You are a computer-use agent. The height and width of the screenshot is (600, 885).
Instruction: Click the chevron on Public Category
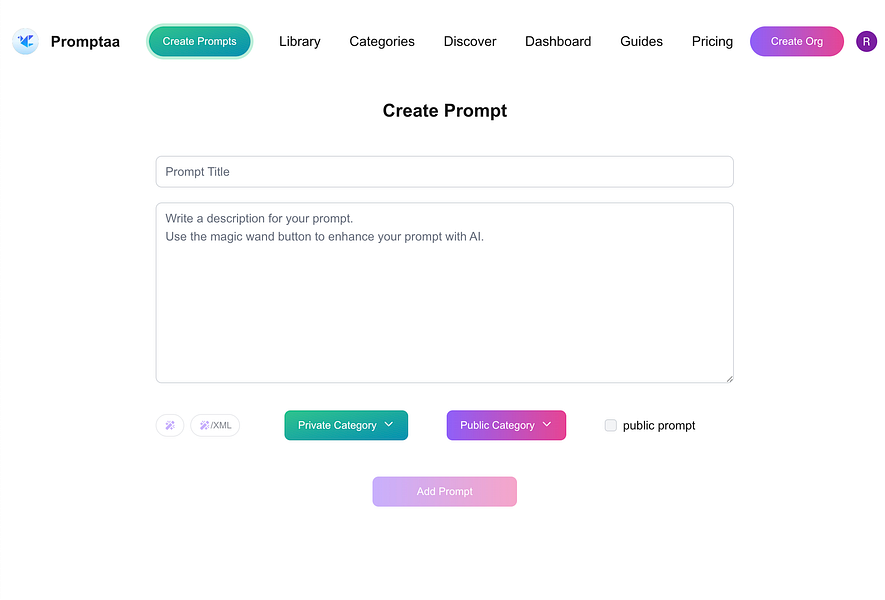coord(547,424)
